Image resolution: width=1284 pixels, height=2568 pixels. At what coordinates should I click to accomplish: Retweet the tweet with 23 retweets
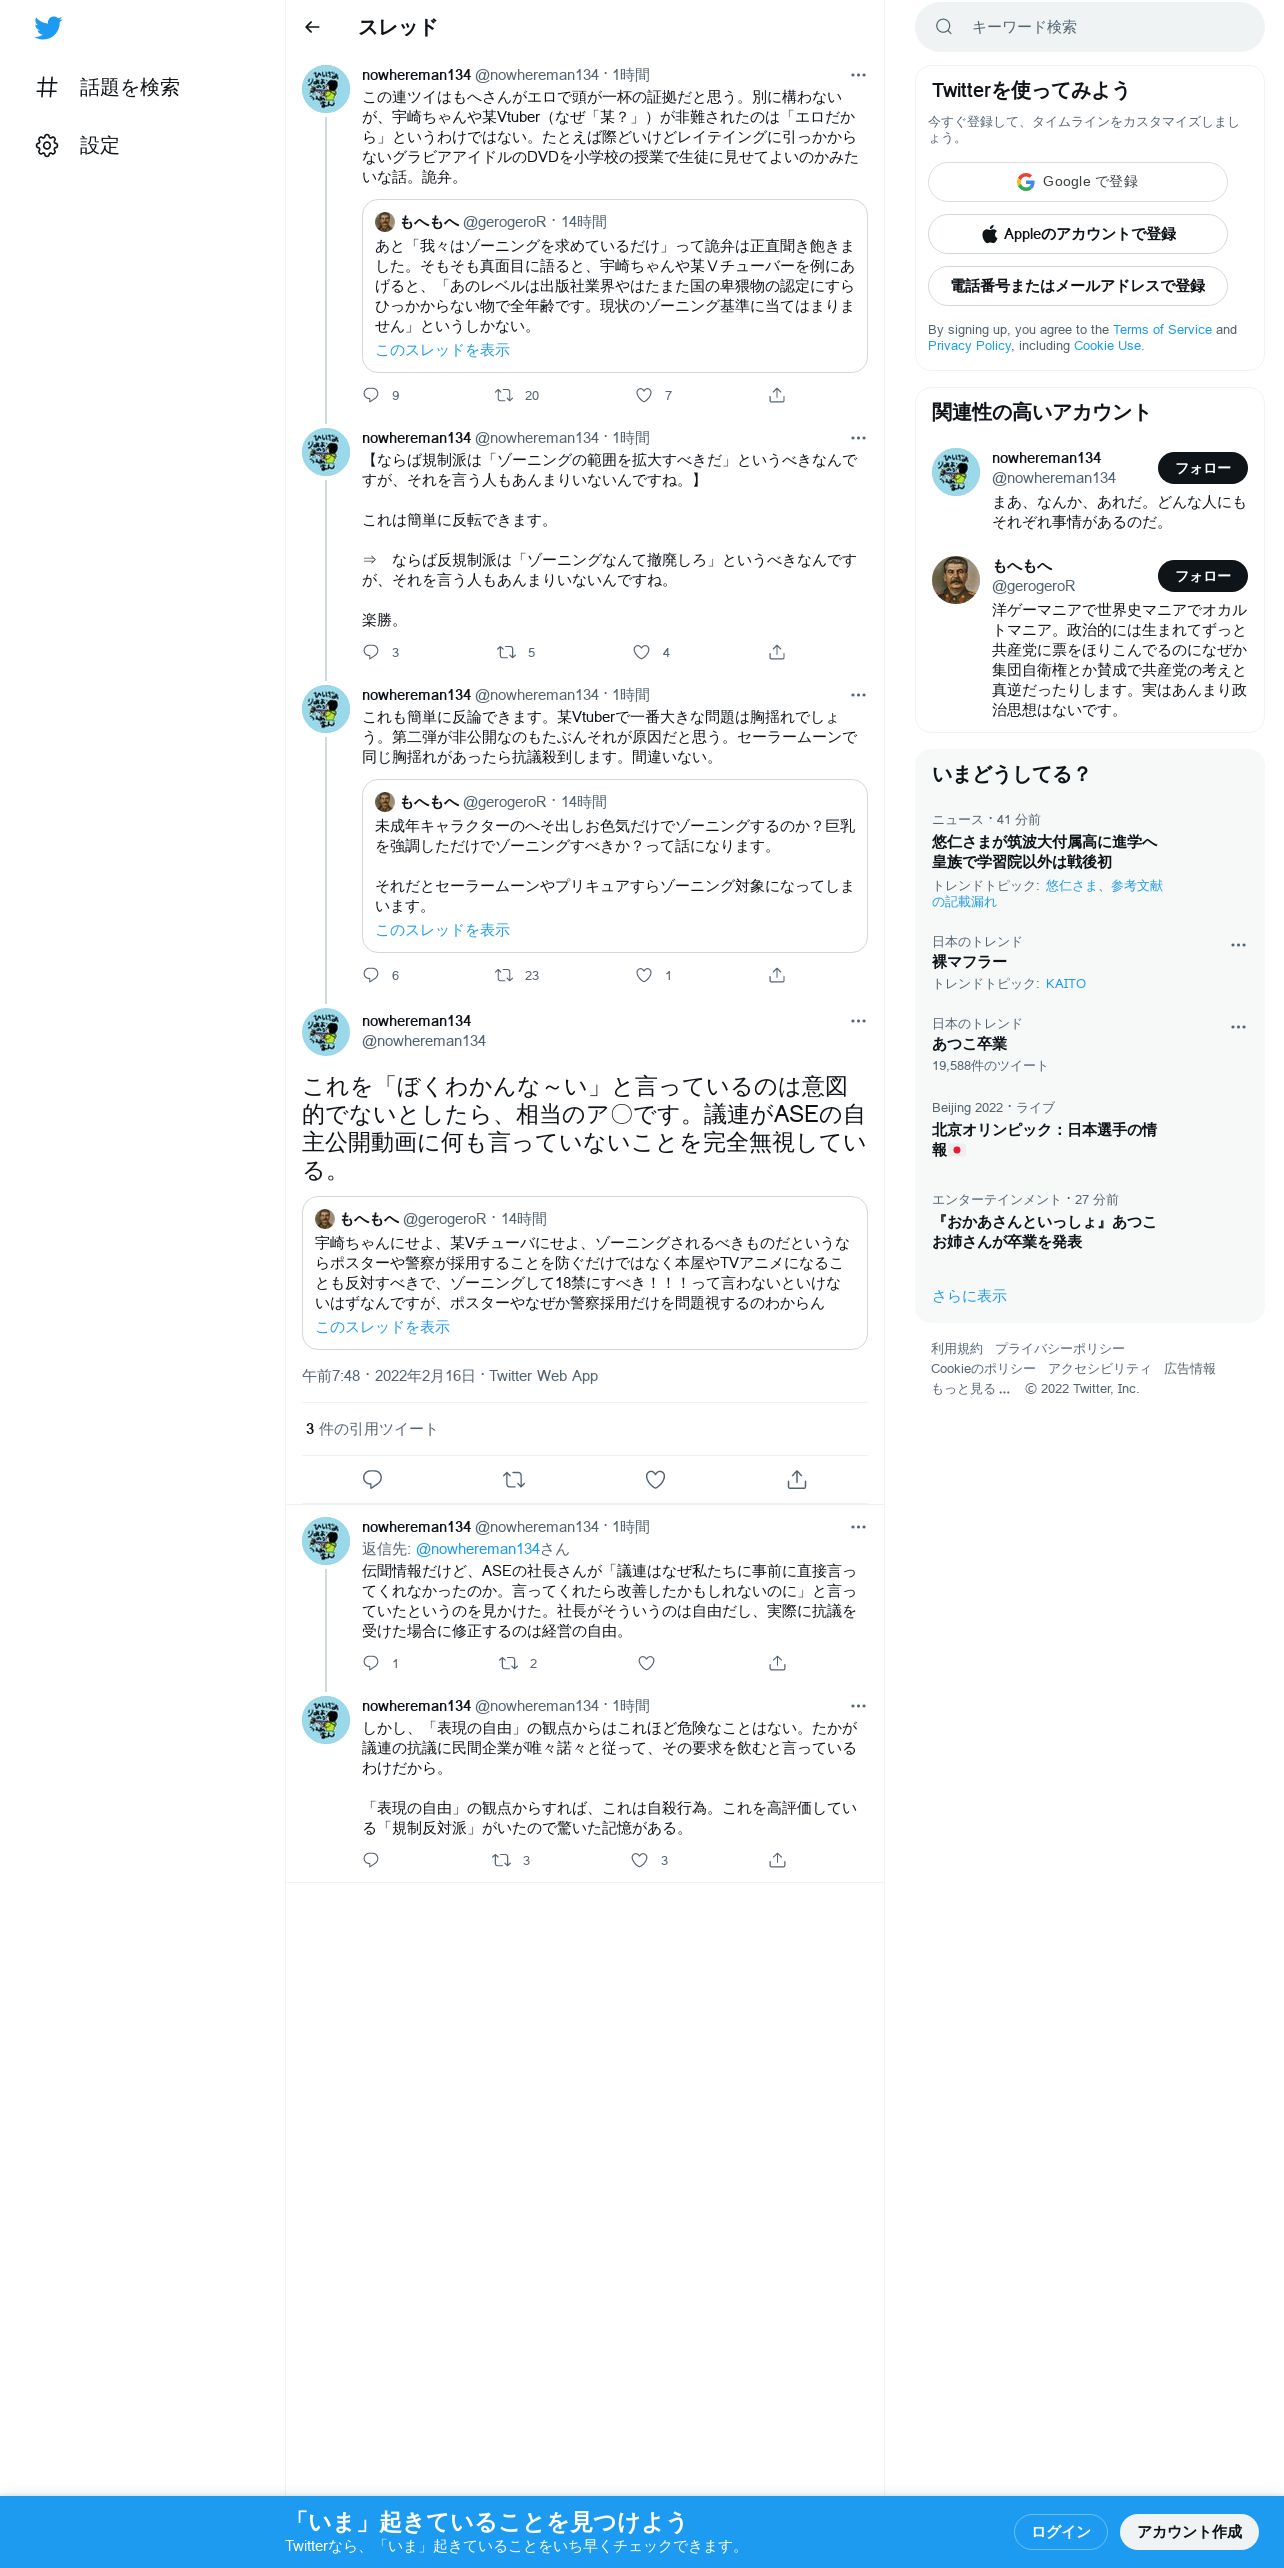504,975
